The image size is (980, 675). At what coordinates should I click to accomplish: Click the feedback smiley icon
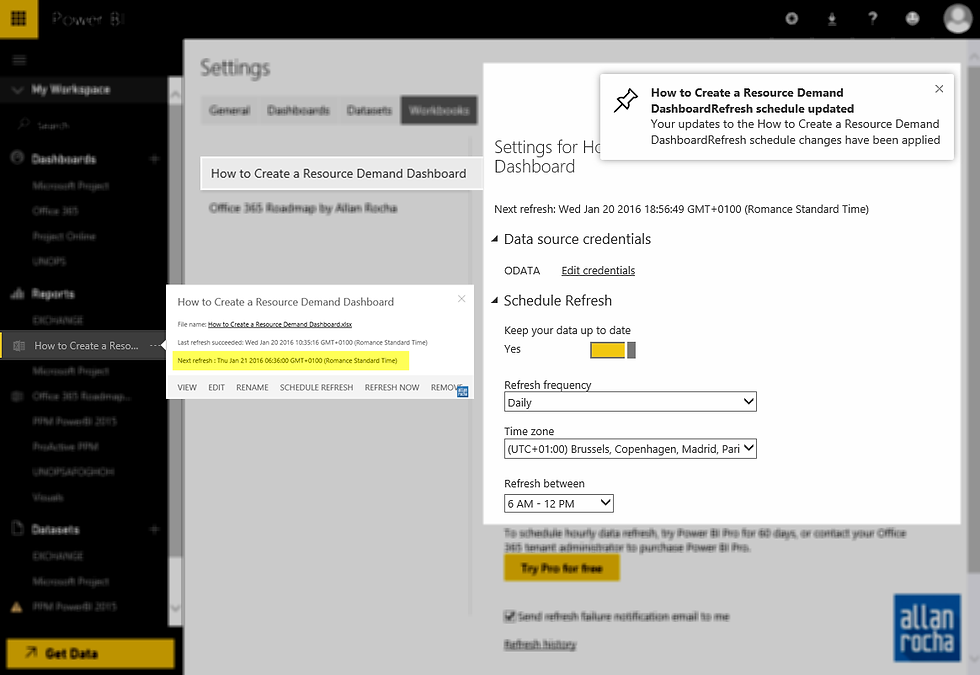[x=912, y=19]
